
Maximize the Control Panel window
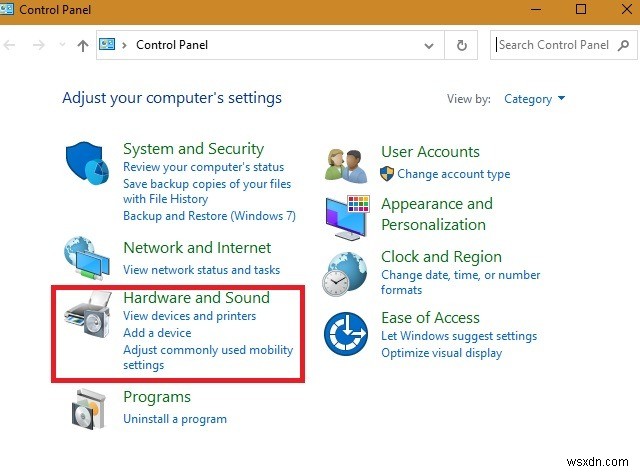click(581, 9)
